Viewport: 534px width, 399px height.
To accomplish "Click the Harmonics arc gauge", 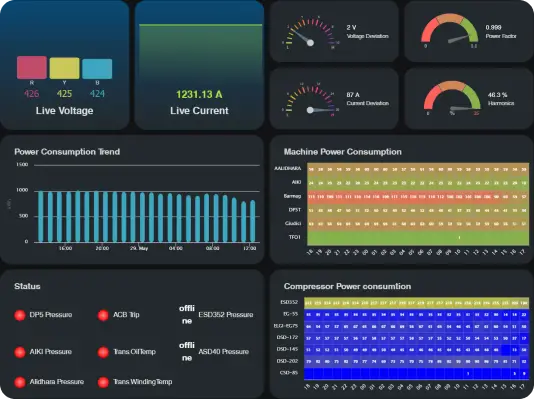I will coord(452,98).
